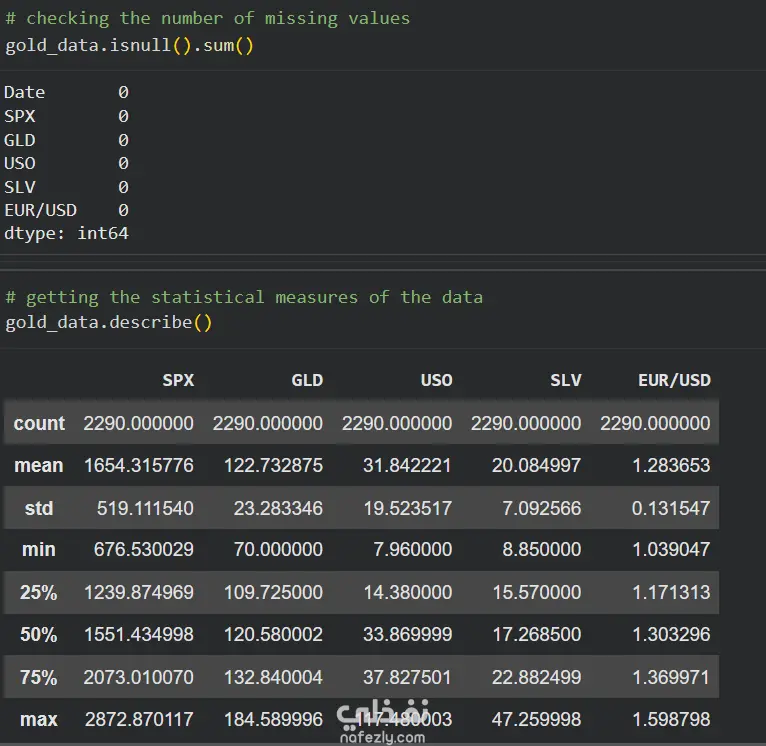Viewport: 766px width, 746px height.
Task: Select GLD 75% value 132.840004
Action: click(274, 678)
